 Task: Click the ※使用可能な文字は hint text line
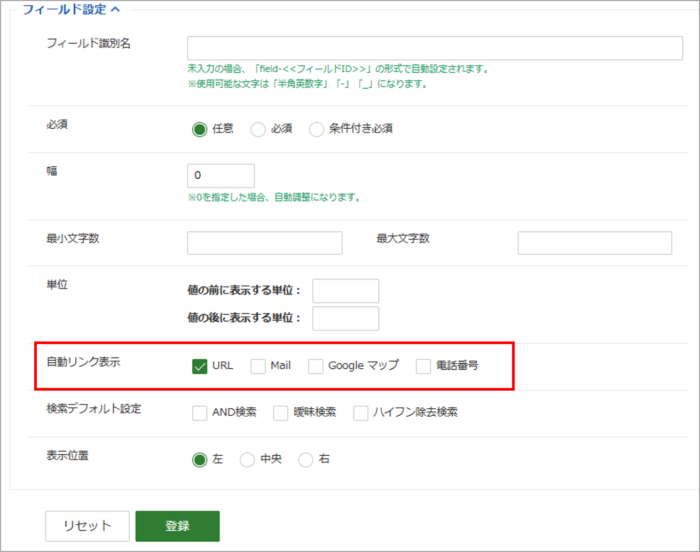[308, 84]
